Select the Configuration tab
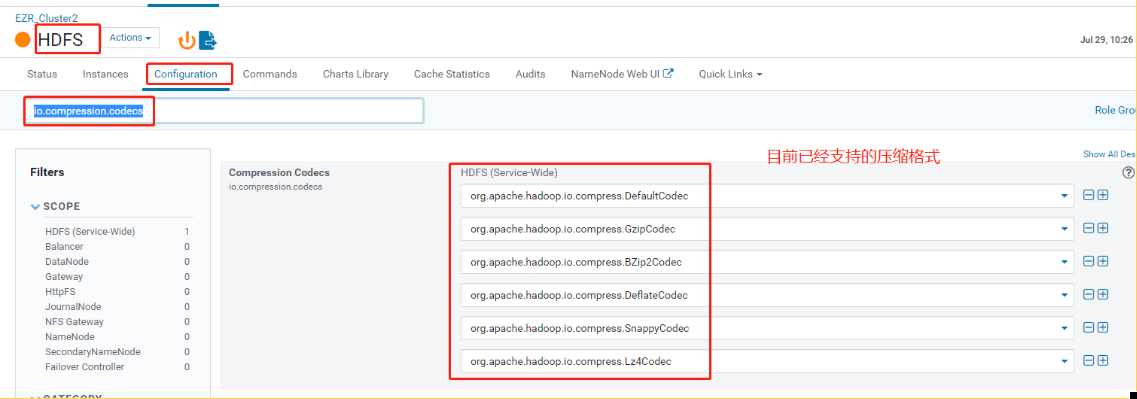This screenshot has height=399, width=1137. 186,74
